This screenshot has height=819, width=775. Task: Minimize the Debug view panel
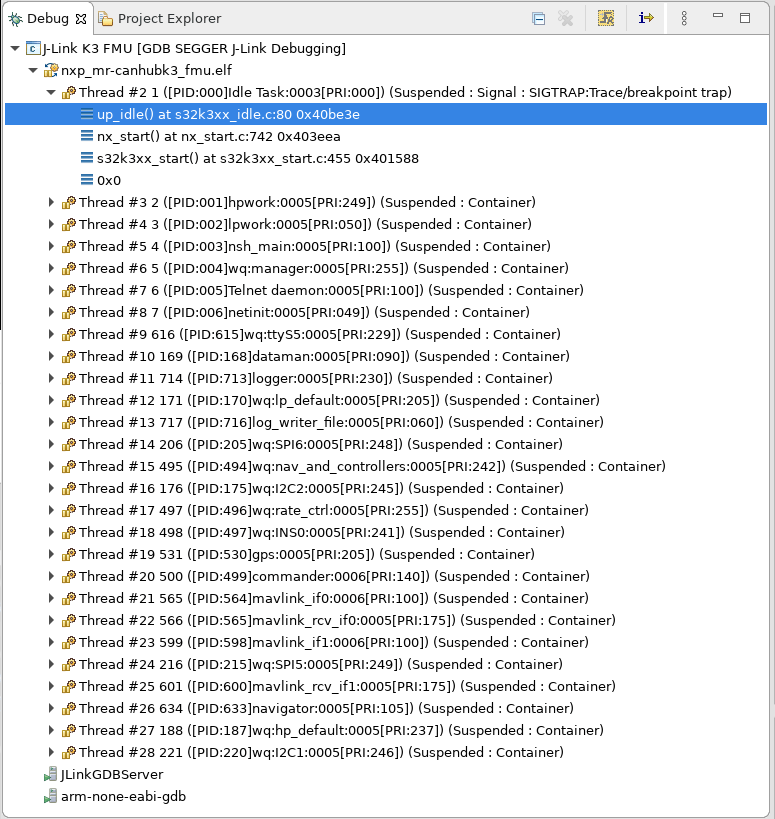point(717,17)
